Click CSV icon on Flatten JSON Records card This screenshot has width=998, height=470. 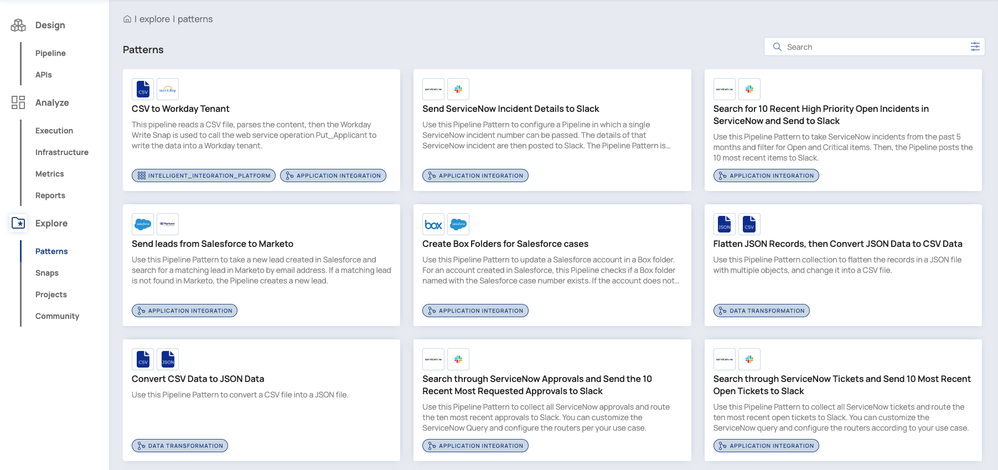point(749,224)
